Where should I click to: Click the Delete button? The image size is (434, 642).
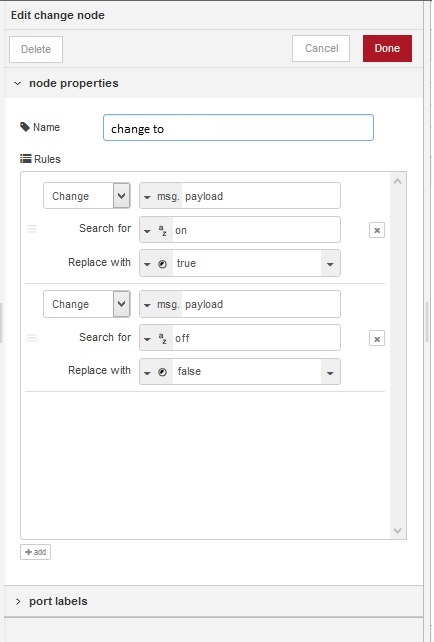tap(36, 49)
